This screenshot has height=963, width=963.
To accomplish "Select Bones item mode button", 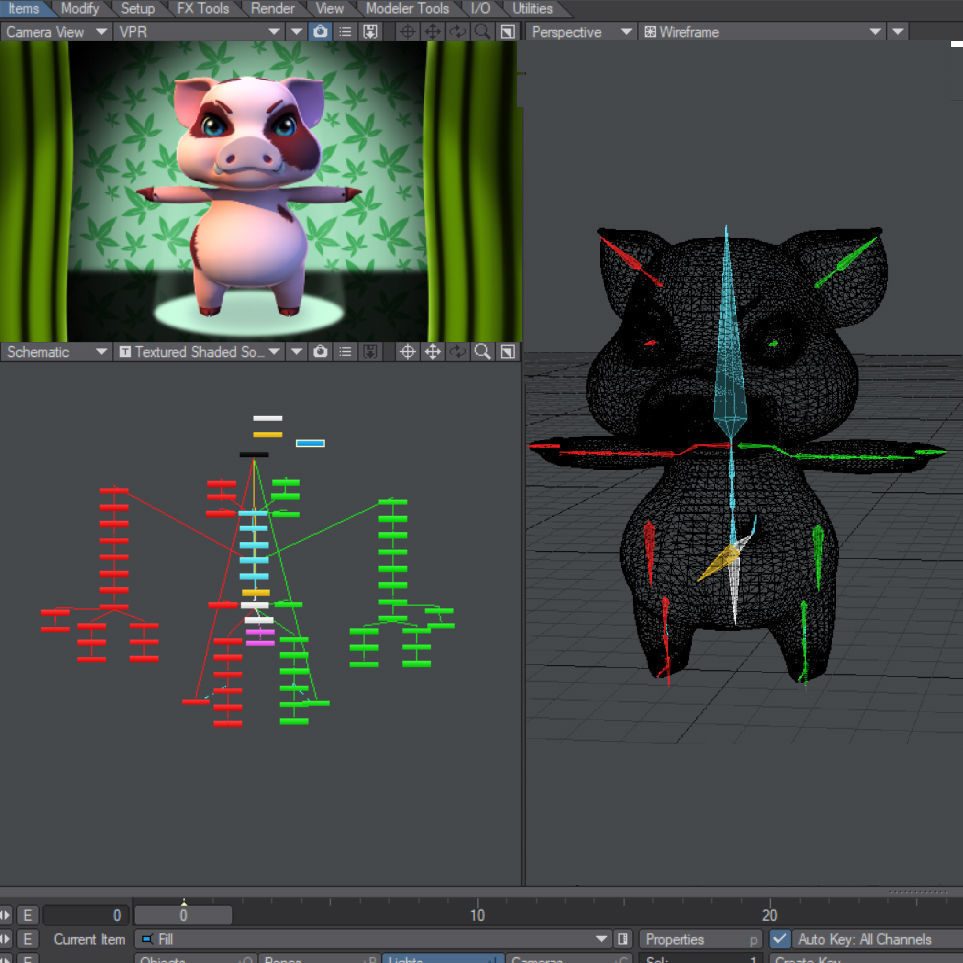I will (319, 959).
